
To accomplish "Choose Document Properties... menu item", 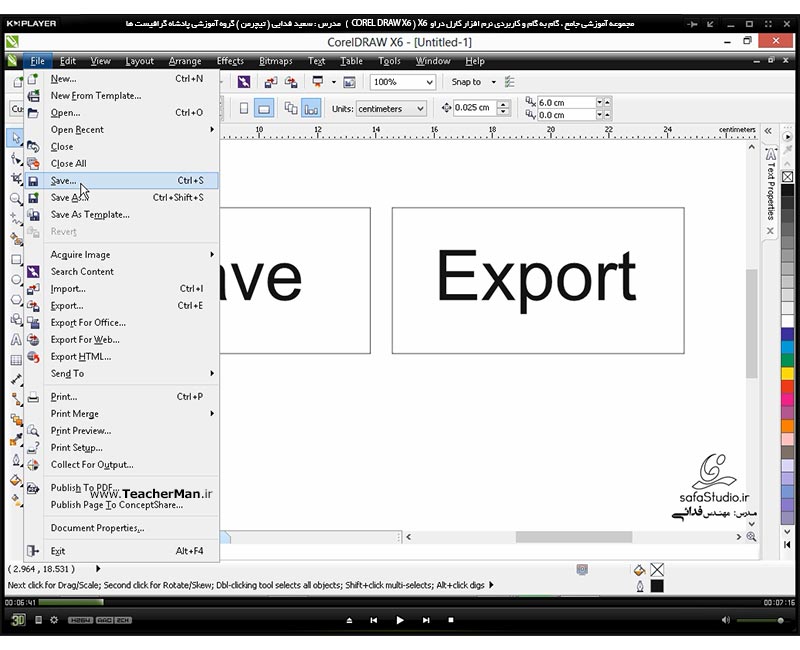I will point(121,528).
